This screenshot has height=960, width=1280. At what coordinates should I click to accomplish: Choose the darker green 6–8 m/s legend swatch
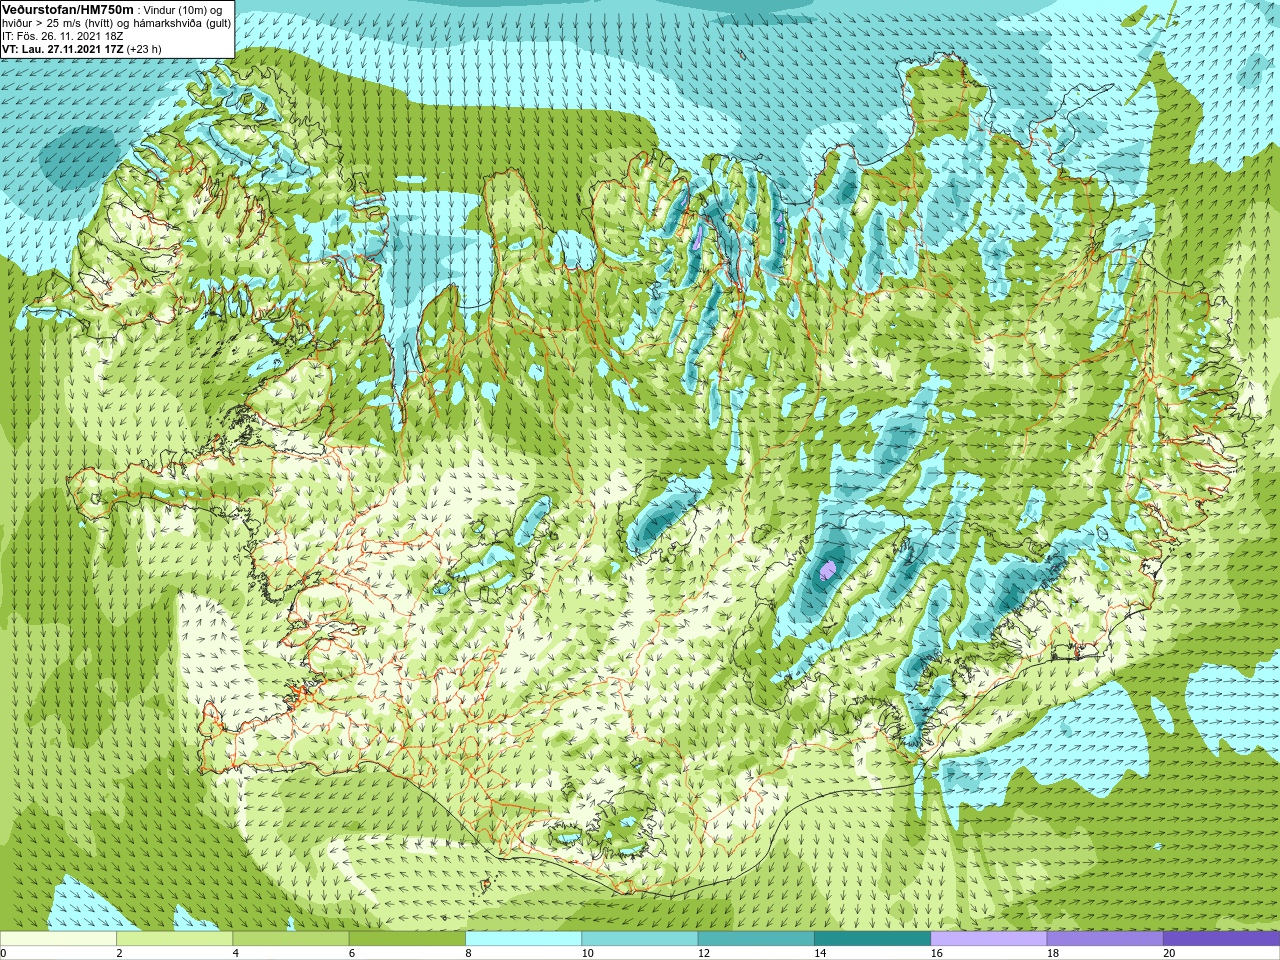(407, 939)
